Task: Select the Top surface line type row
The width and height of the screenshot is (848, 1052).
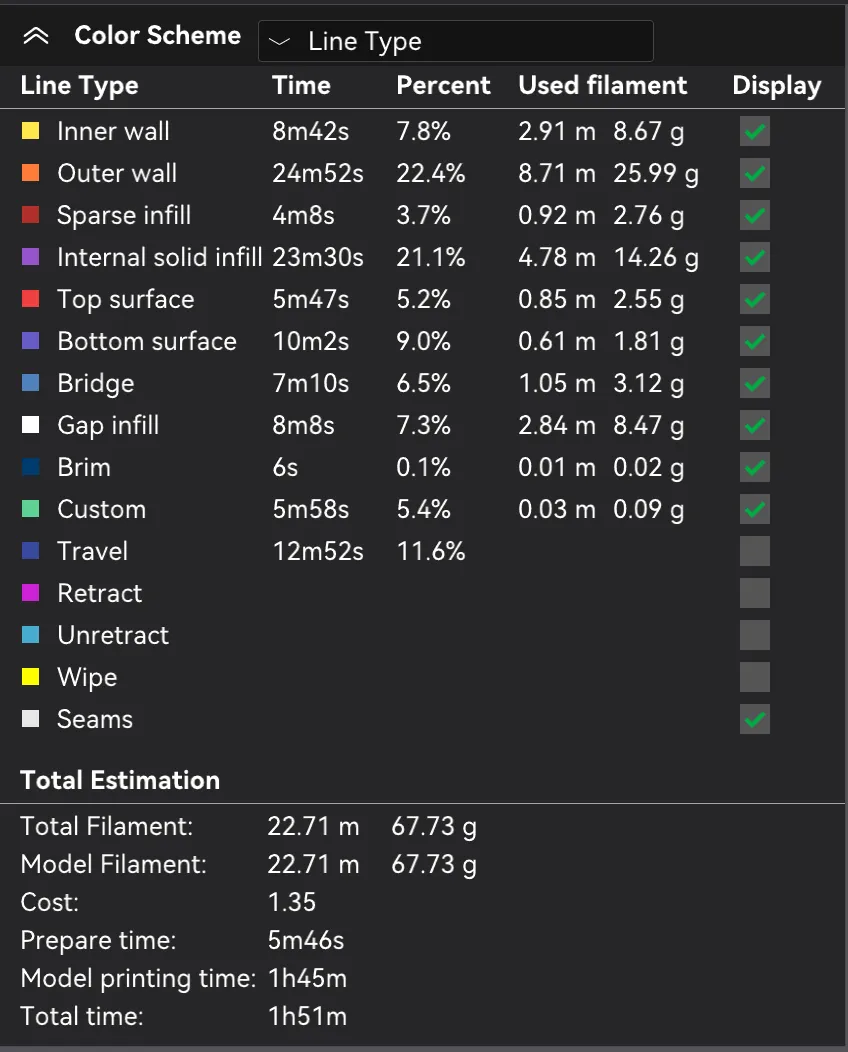Action: (125, 299)
